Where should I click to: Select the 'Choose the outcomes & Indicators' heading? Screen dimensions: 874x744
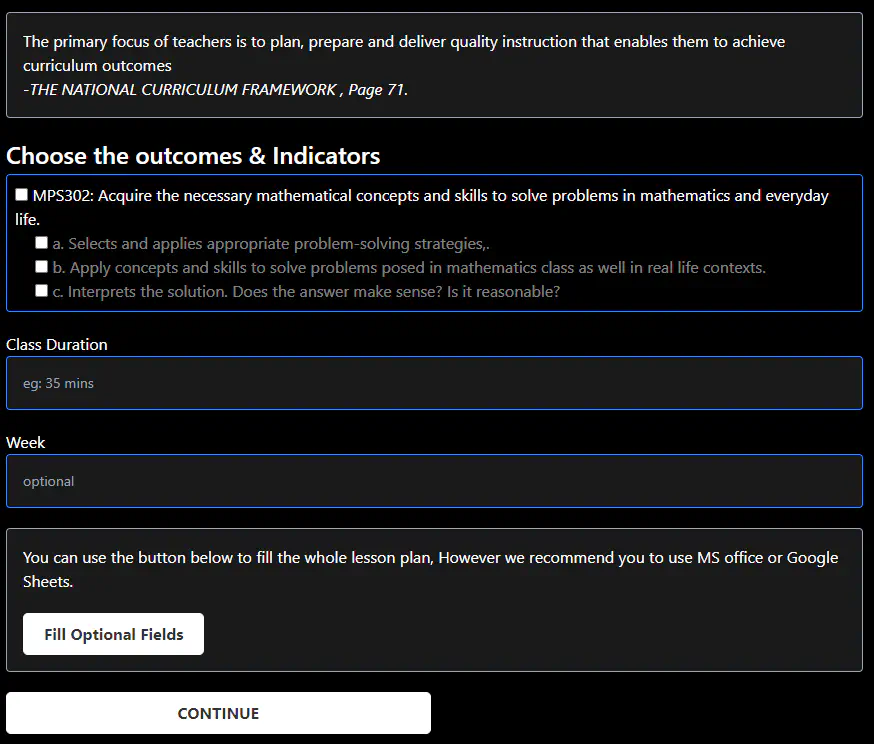click(192, 156)
